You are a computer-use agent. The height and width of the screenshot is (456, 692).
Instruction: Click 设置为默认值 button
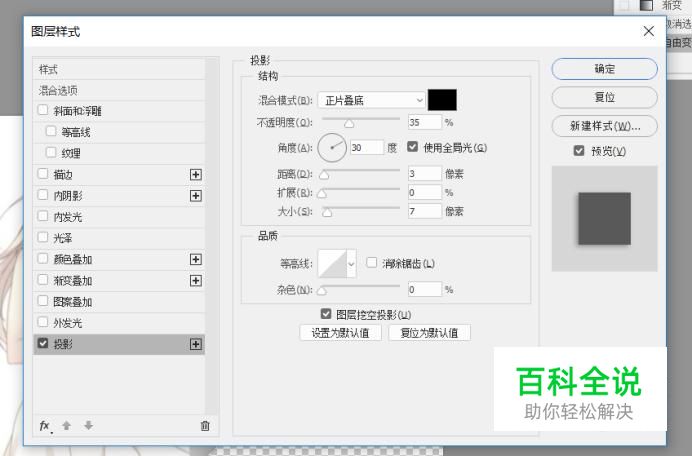(x=340, y=333)
